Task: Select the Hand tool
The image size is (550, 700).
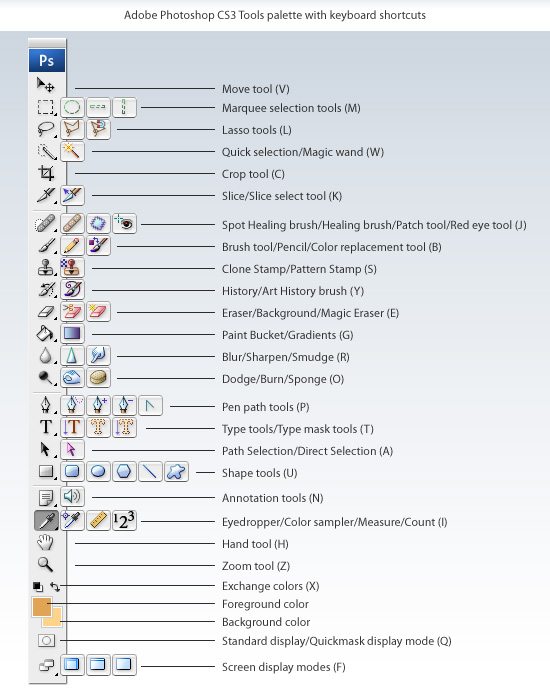Action: click(45, 542)
